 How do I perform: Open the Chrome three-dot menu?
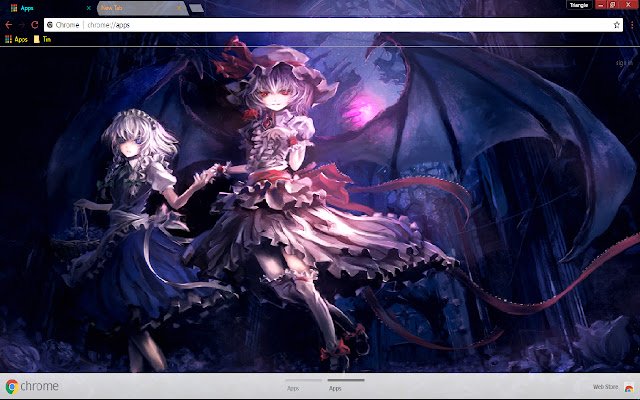(632, 25)
